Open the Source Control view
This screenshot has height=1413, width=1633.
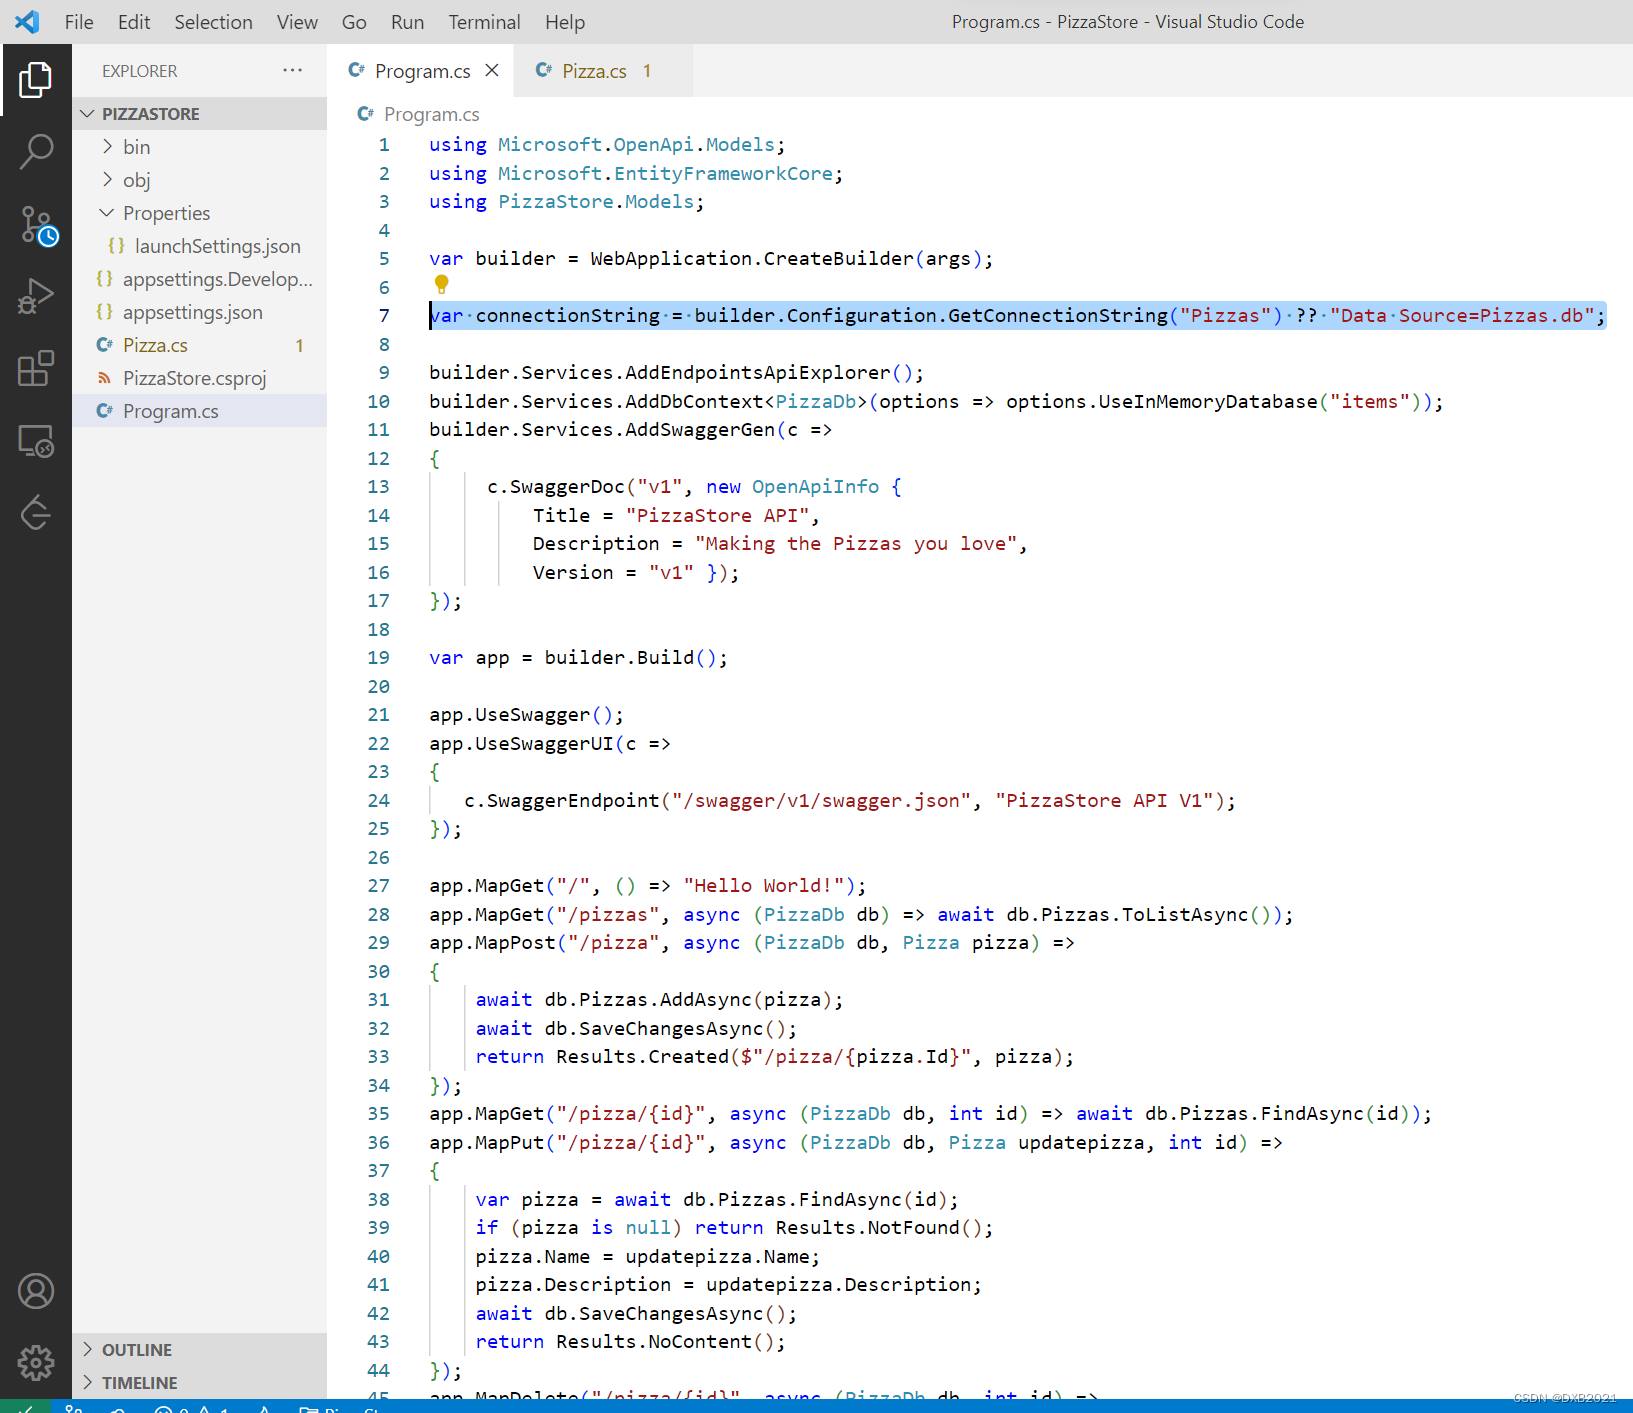pos(38,226)
